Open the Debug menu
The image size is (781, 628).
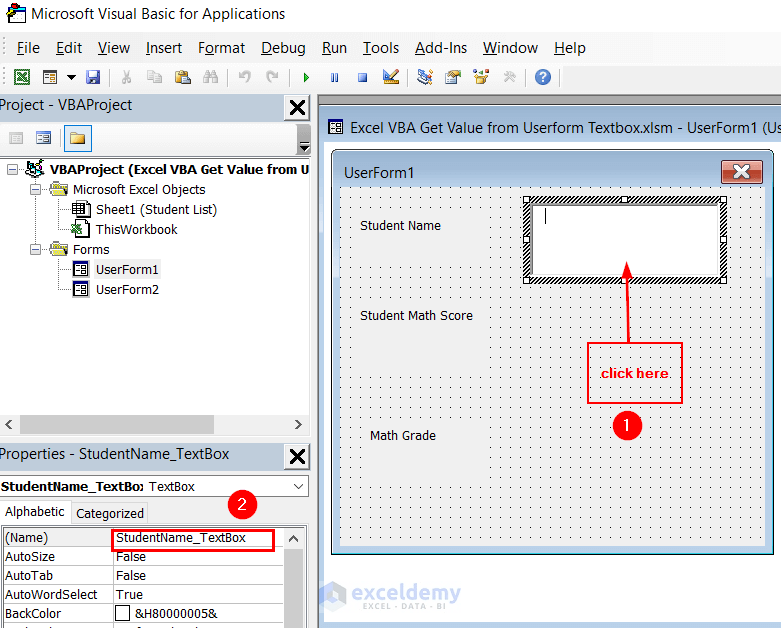click(x=283, y=48)
